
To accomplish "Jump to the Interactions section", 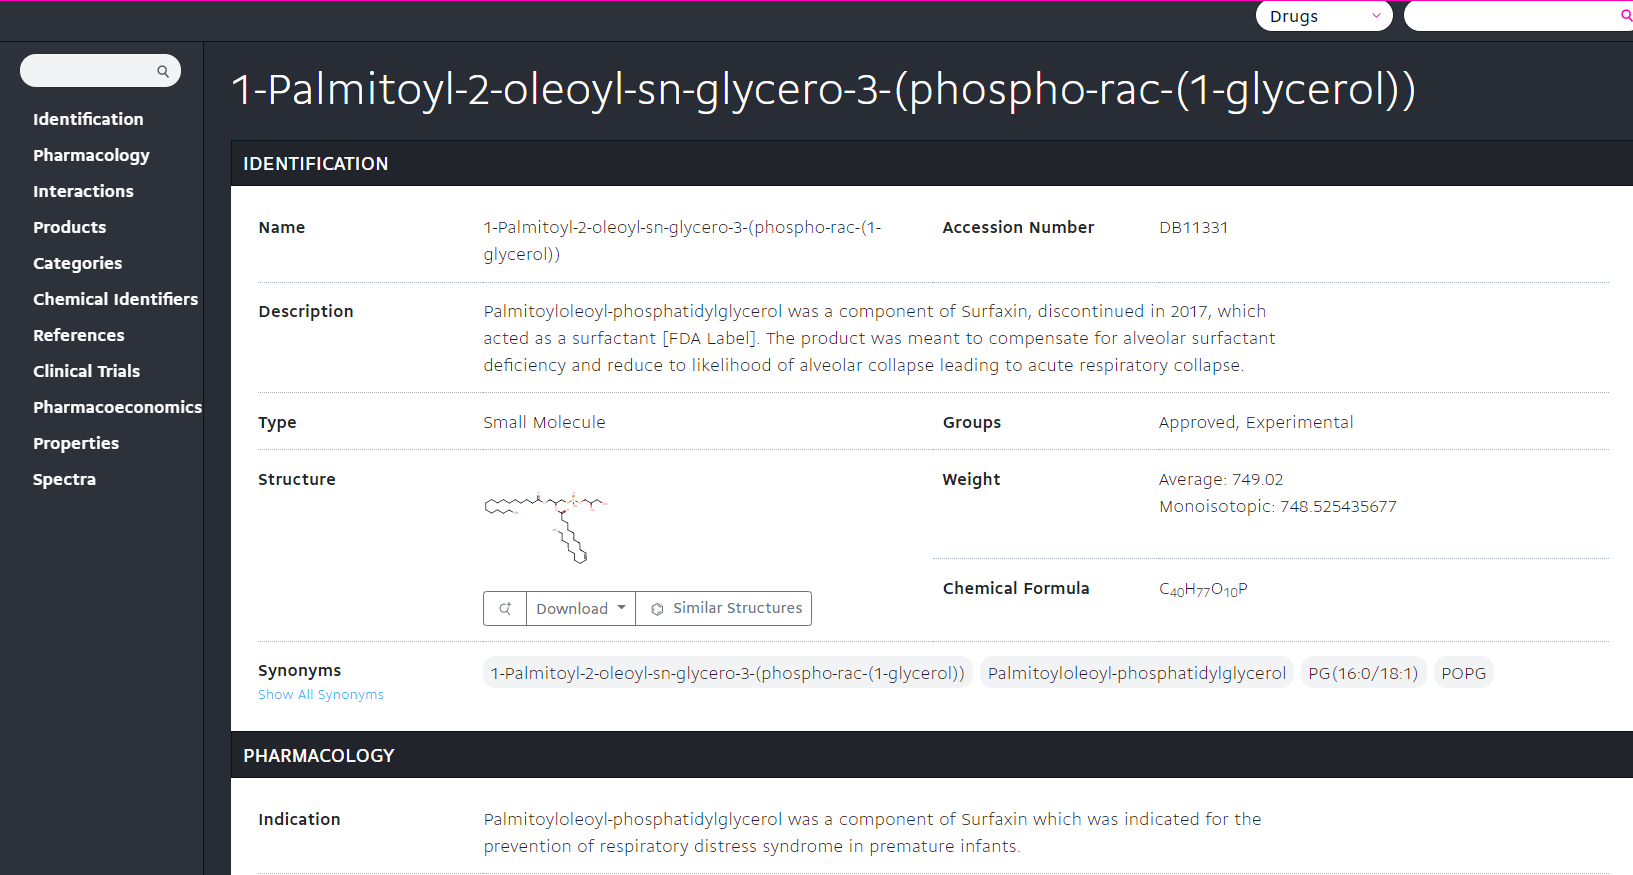I will pos(83,191).
